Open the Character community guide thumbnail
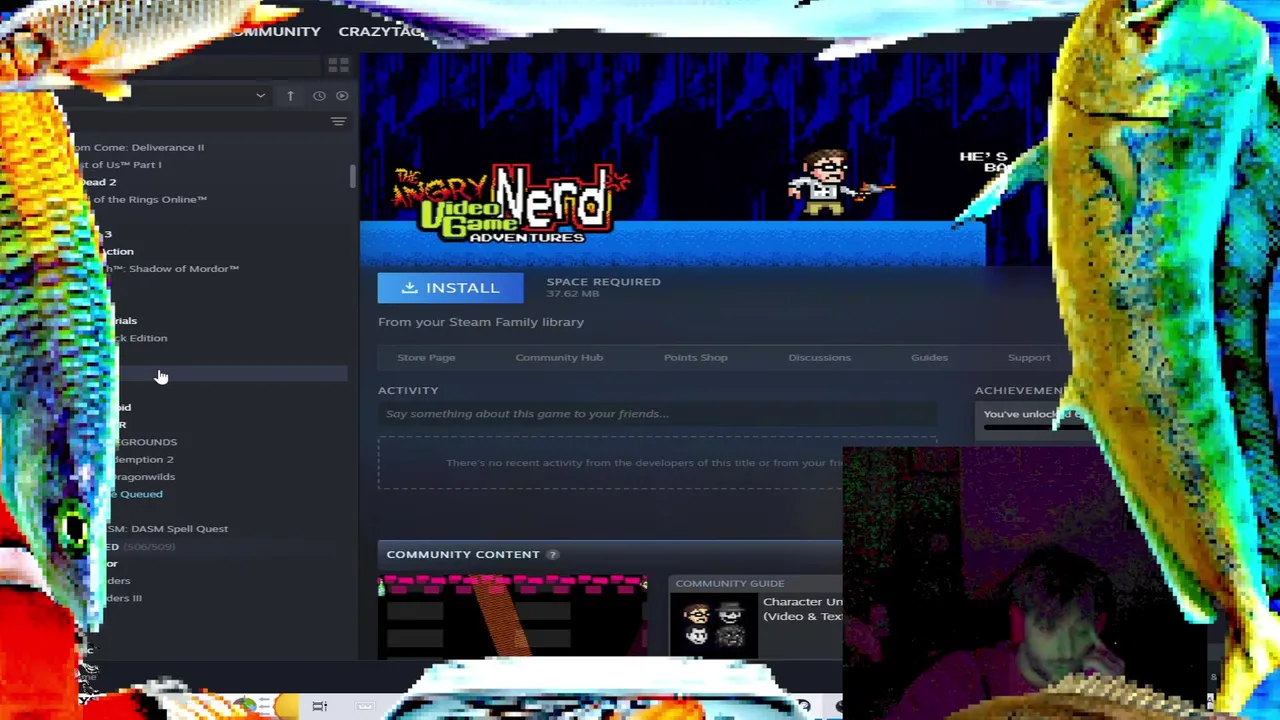The image size is (1280, 720). click(x=714, y=624)
